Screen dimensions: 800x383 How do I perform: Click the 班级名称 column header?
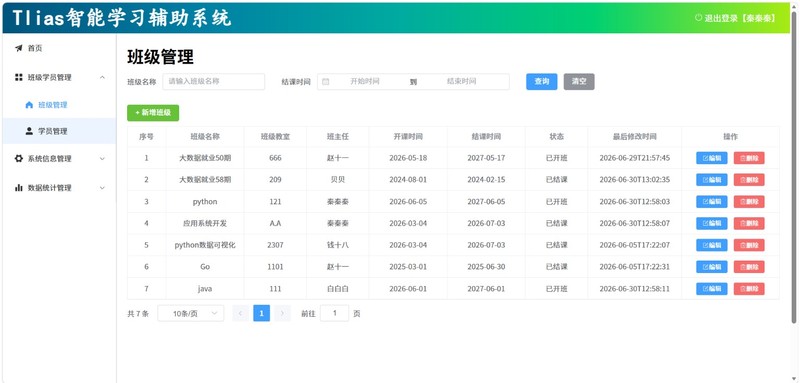click(x=205, y=137)
